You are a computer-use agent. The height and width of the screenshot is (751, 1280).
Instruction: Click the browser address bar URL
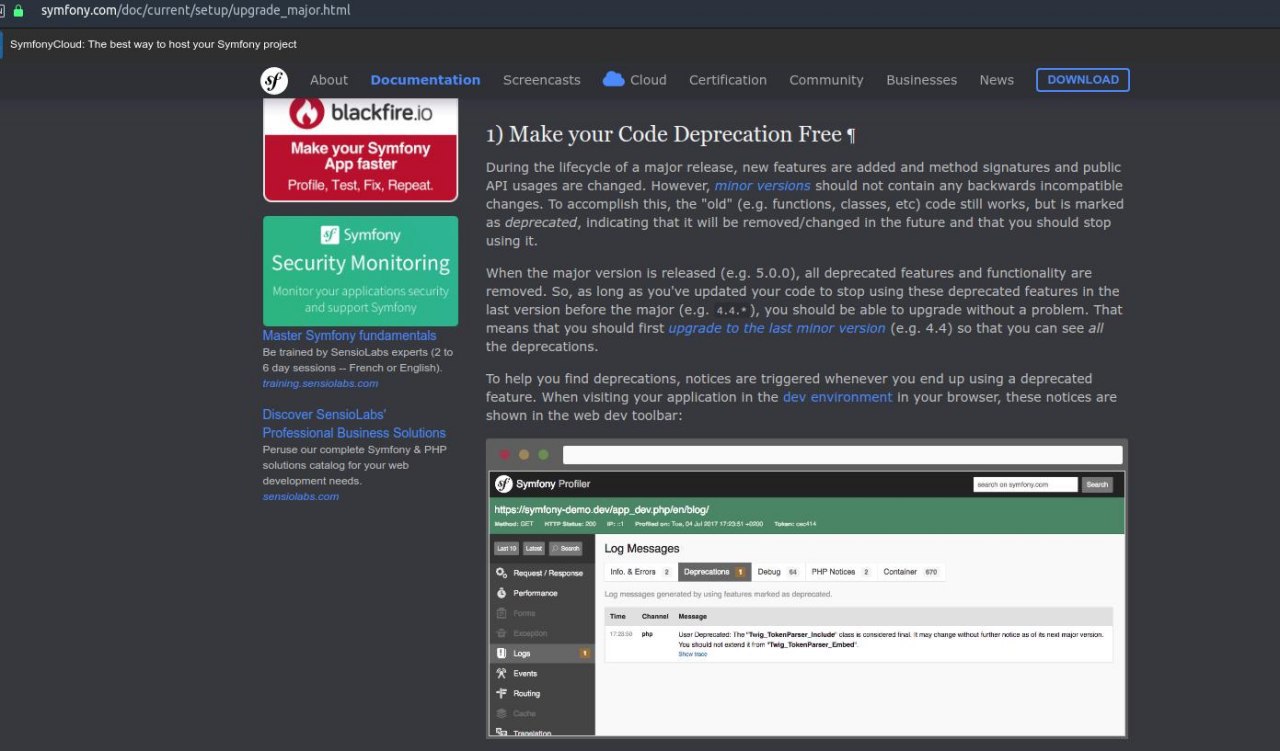point(195,10)
